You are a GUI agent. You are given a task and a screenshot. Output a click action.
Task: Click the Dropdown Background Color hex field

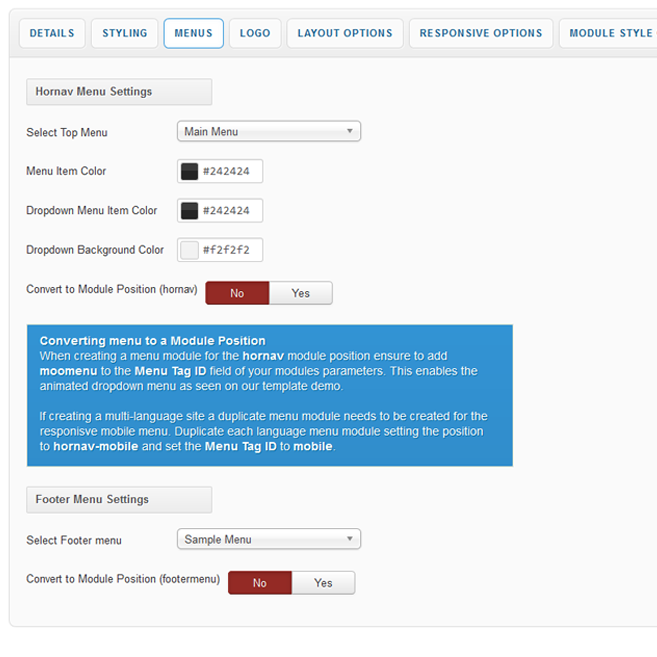(230, 249)
